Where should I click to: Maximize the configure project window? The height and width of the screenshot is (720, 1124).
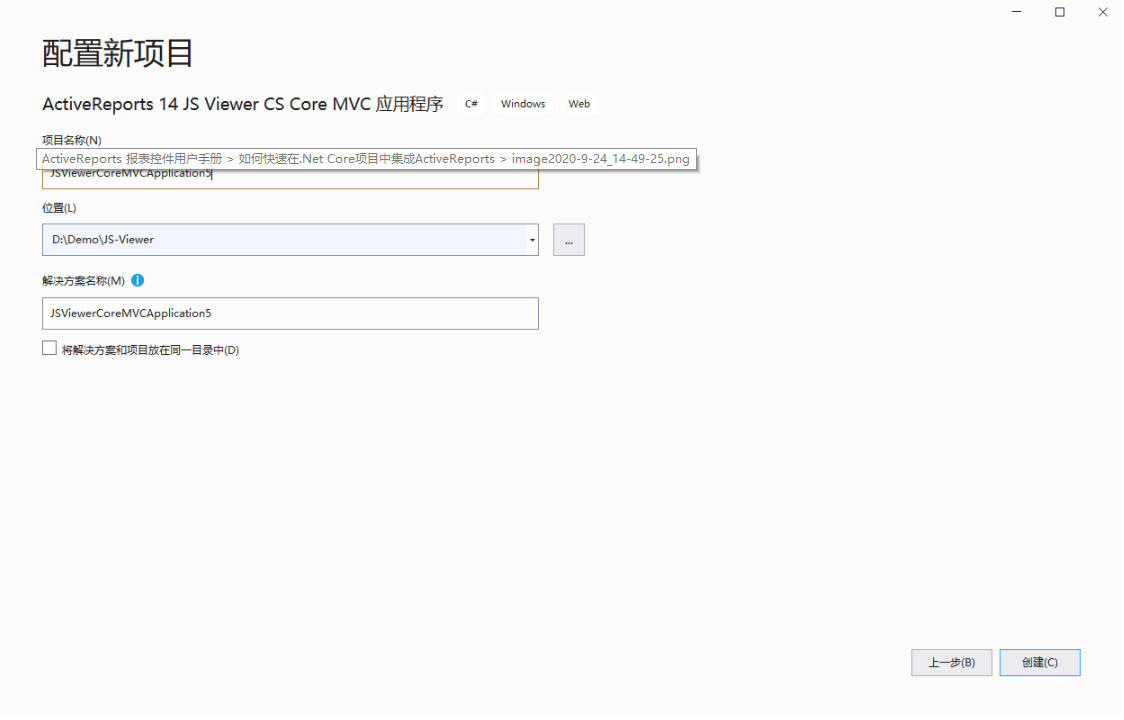point(1059,12)
